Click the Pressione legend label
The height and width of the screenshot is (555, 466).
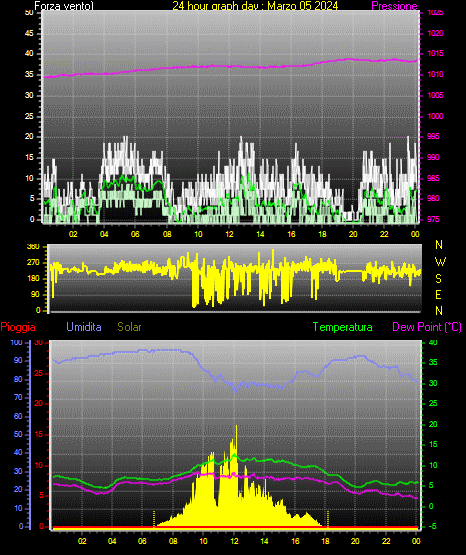point(394,6)
